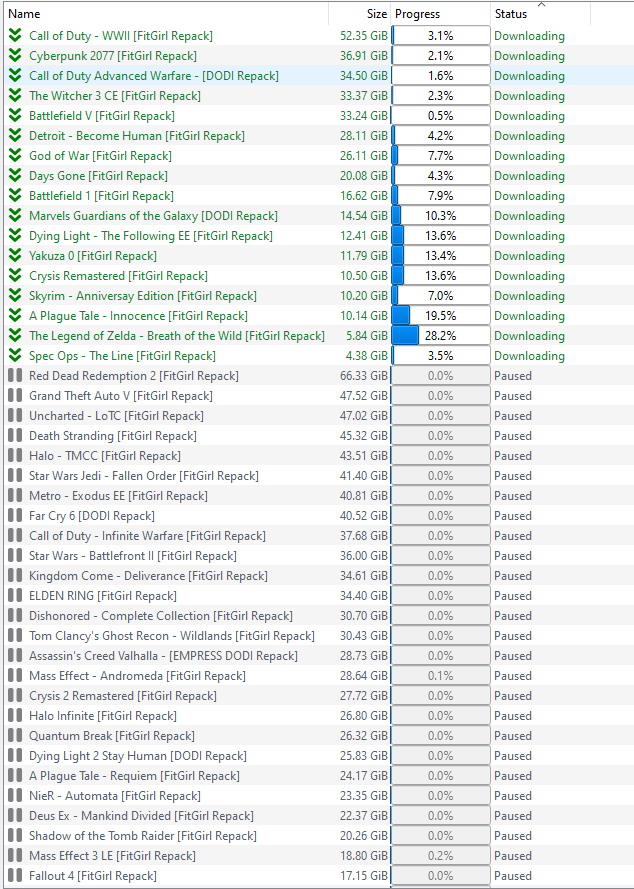The height and width of the screenshot is (889, 634).
Task: Select Call of Duty Advanced Warfare torrent row
Action: (318, 75)
